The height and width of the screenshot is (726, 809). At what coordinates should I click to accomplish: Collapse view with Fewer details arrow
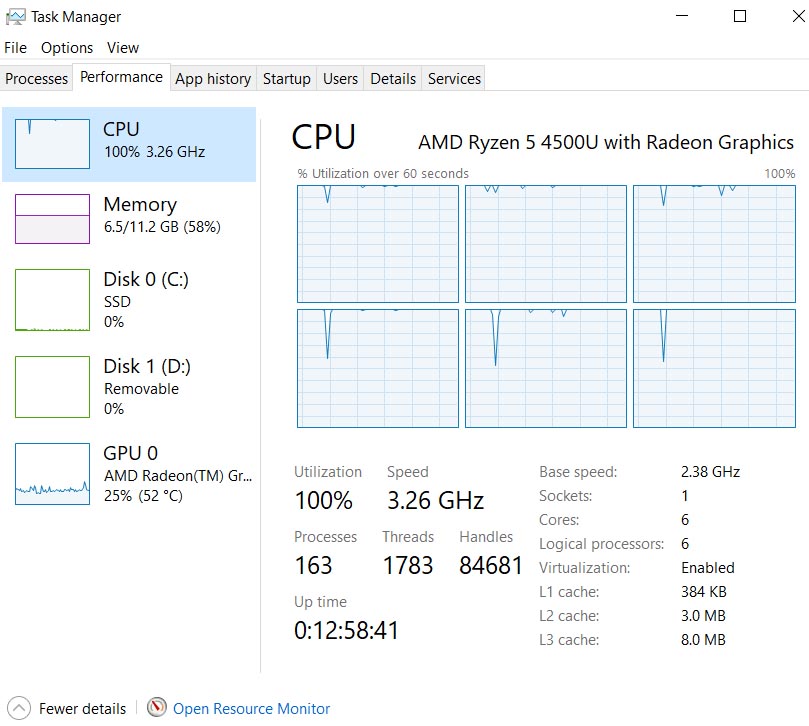click(19, 708)
